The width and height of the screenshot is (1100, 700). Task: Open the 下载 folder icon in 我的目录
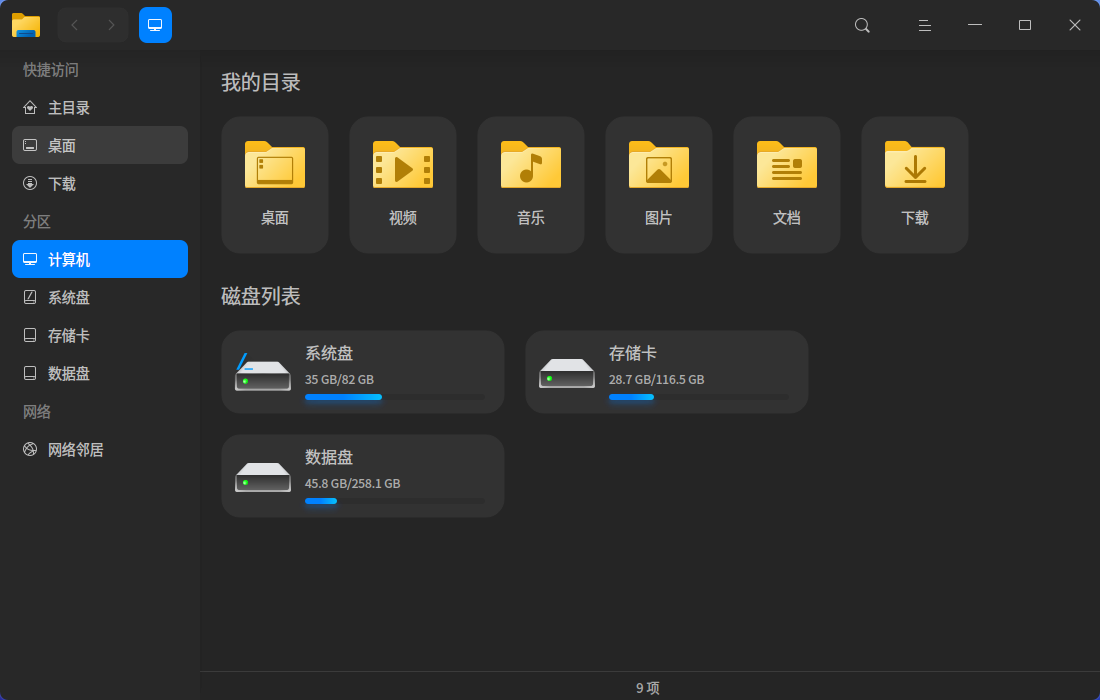coord(915,165)
